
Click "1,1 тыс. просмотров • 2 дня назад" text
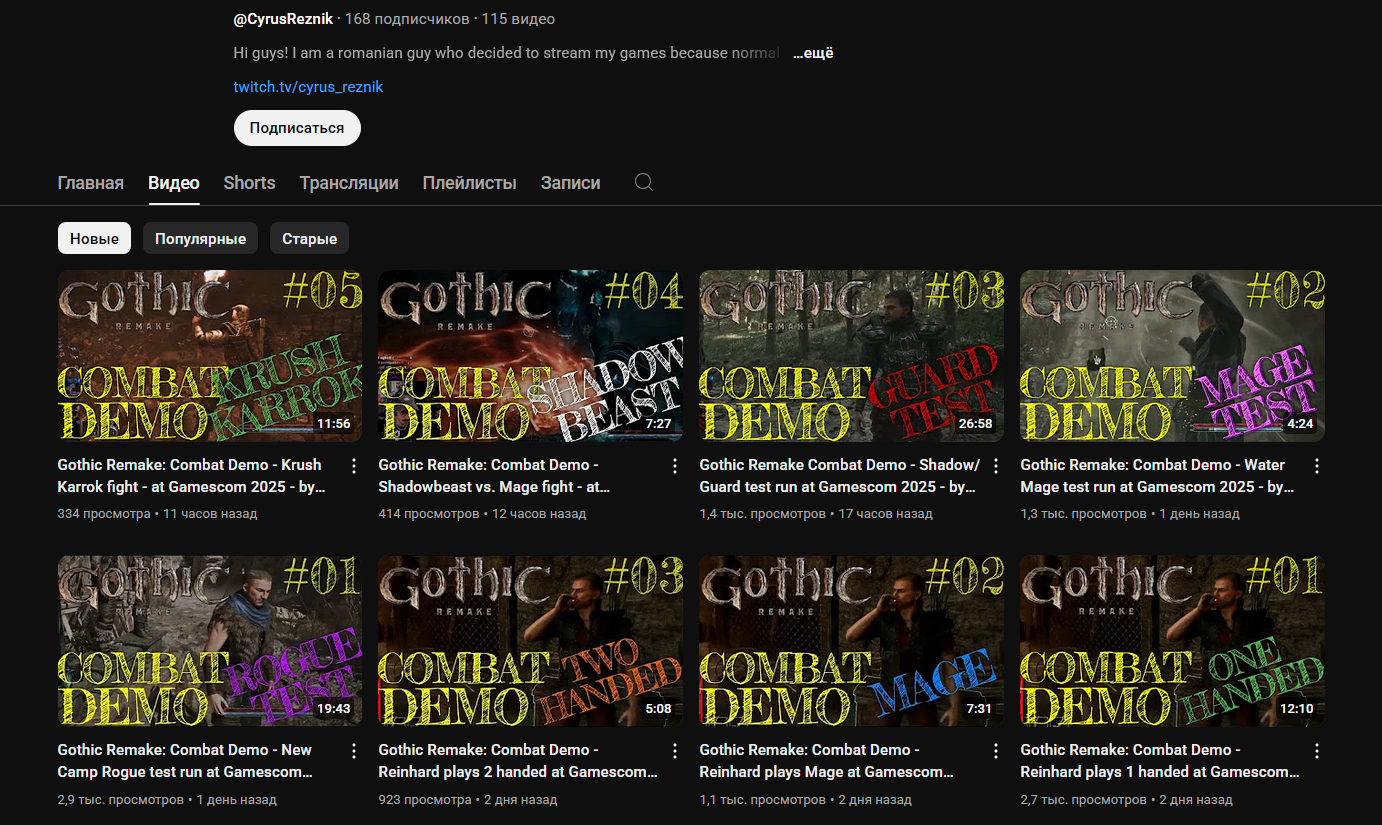tap(806, 800)
